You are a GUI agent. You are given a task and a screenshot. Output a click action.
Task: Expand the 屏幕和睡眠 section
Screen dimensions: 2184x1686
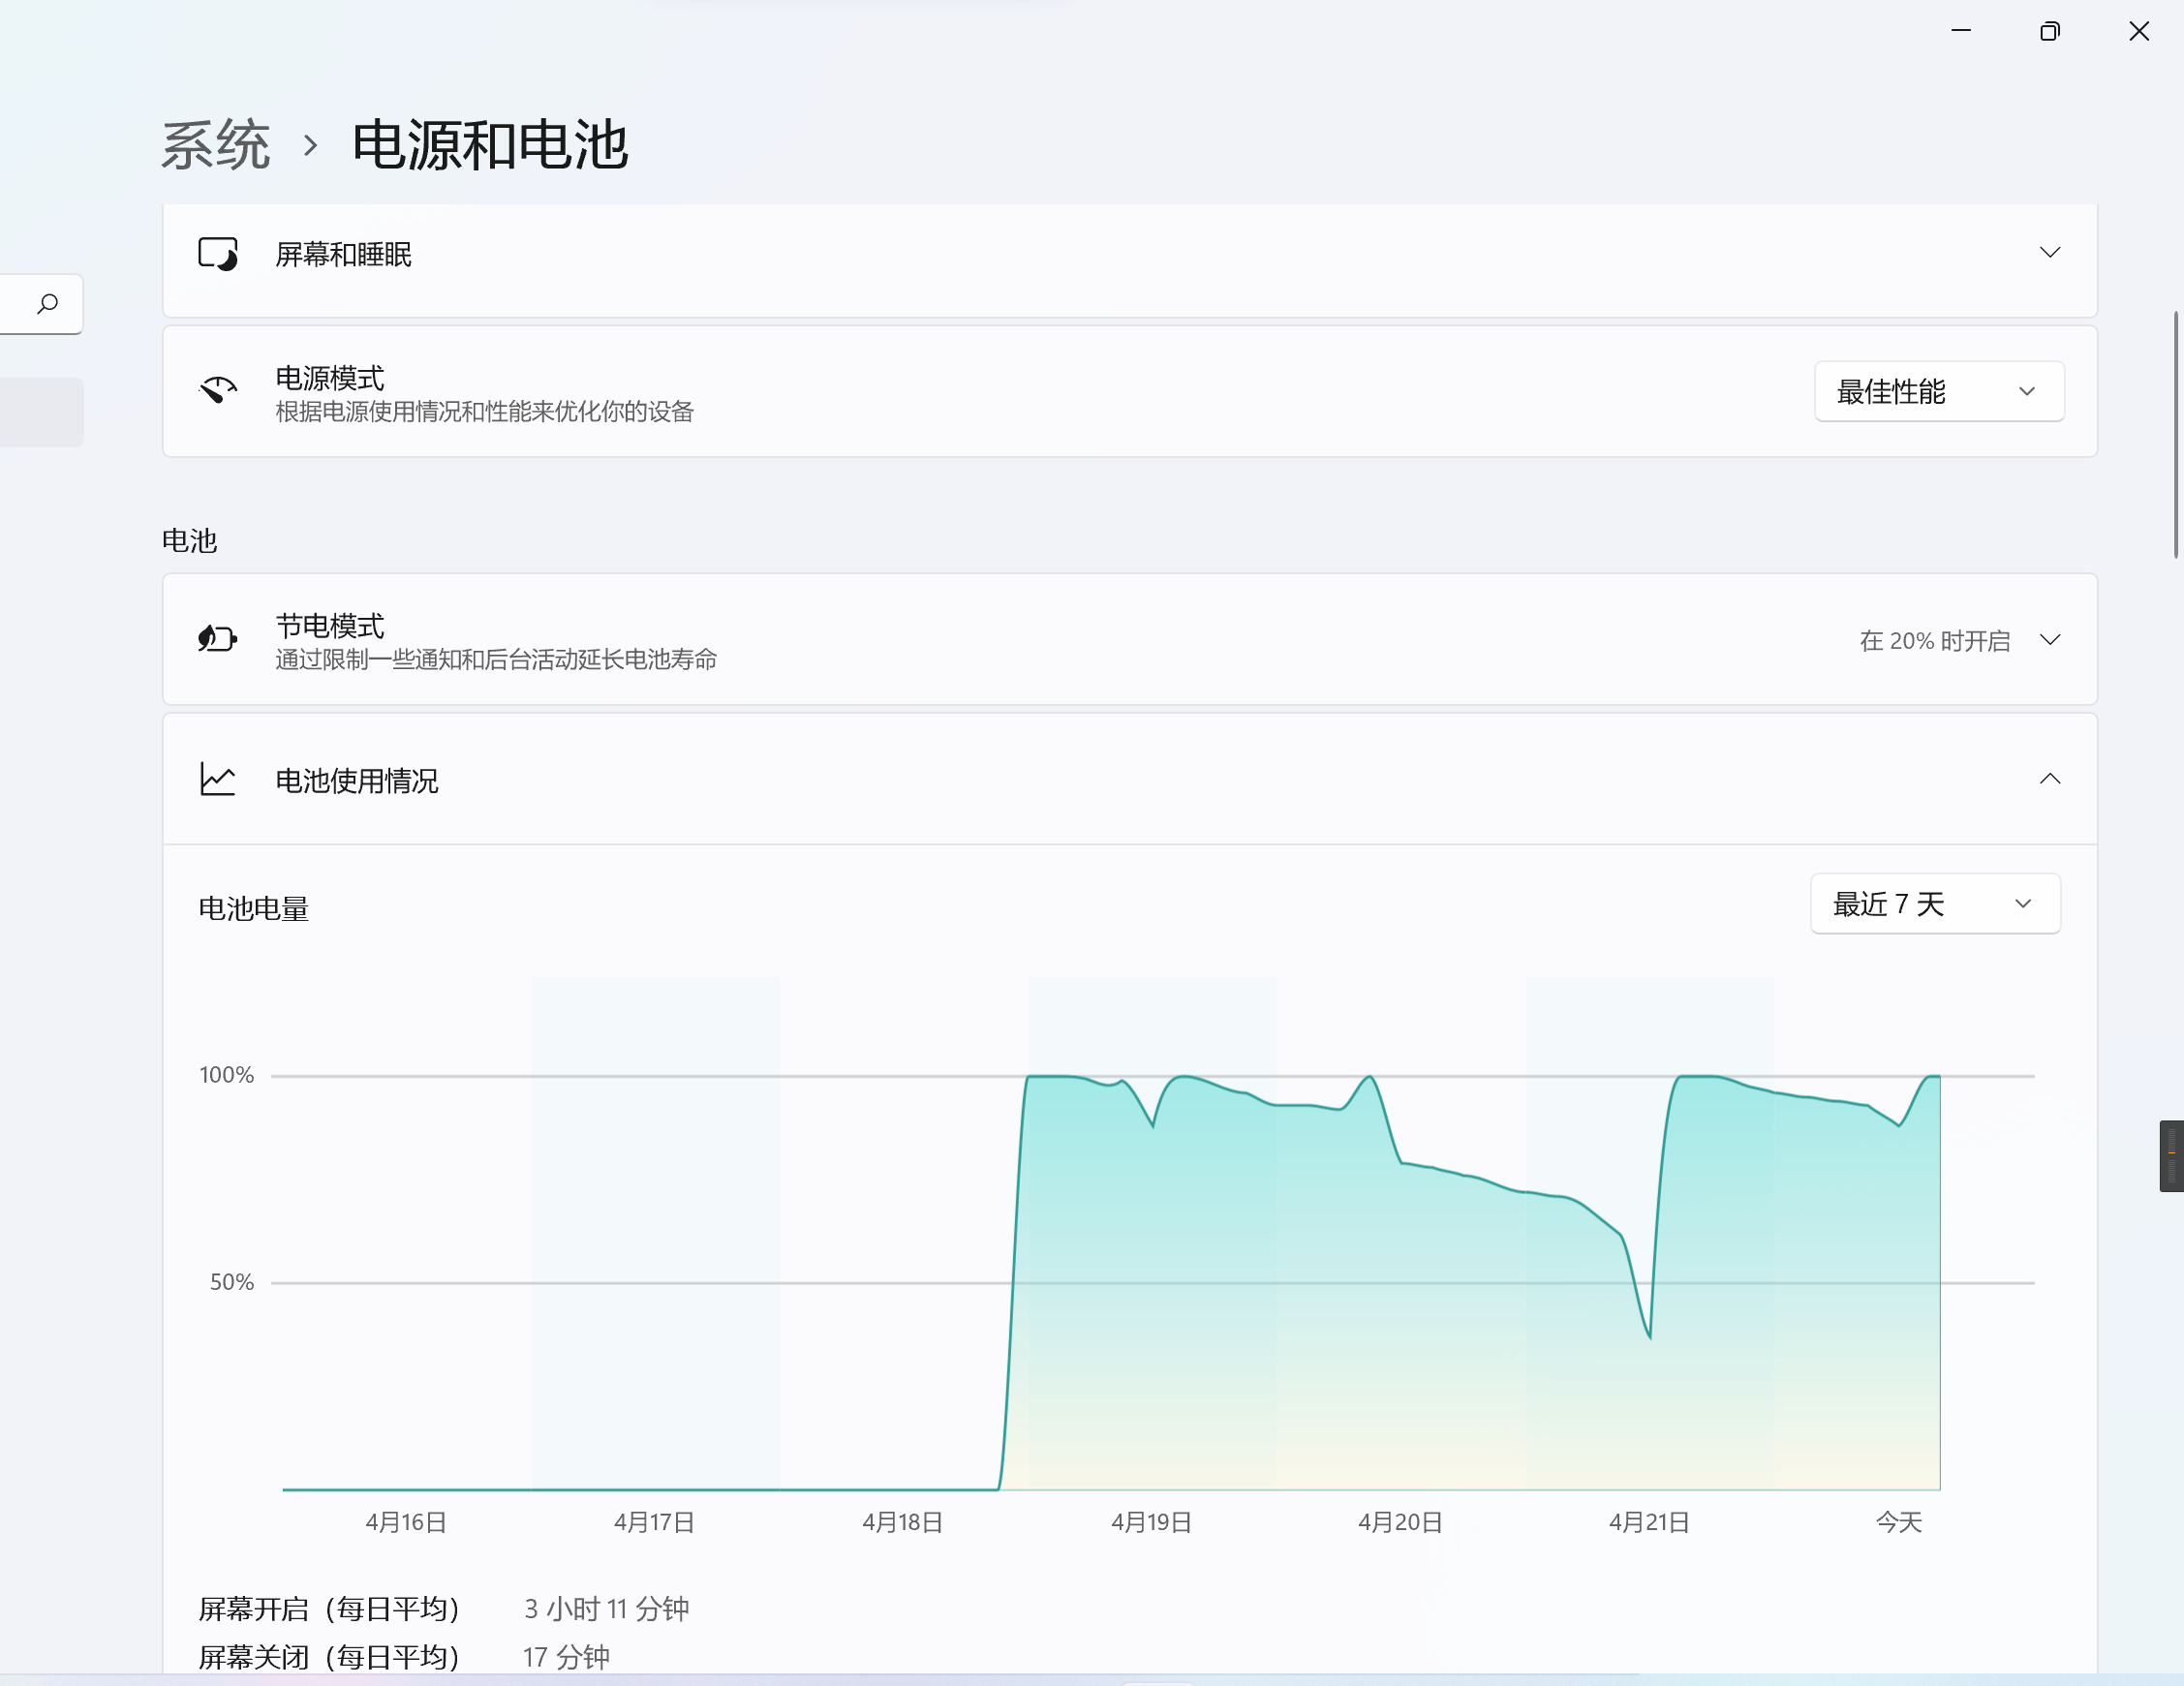[x=2049, y=252]
